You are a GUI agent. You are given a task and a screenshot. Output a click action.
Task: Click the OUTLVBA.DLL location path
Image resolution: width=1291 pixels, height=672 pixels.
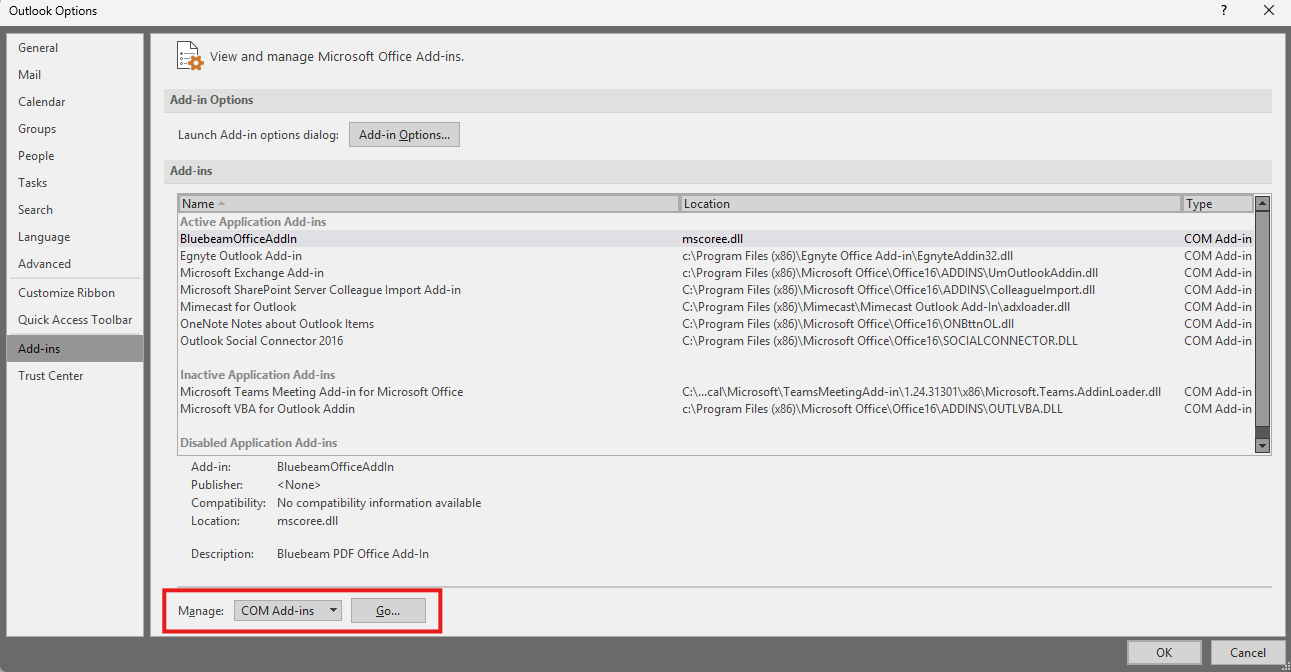tap(873, 409)
